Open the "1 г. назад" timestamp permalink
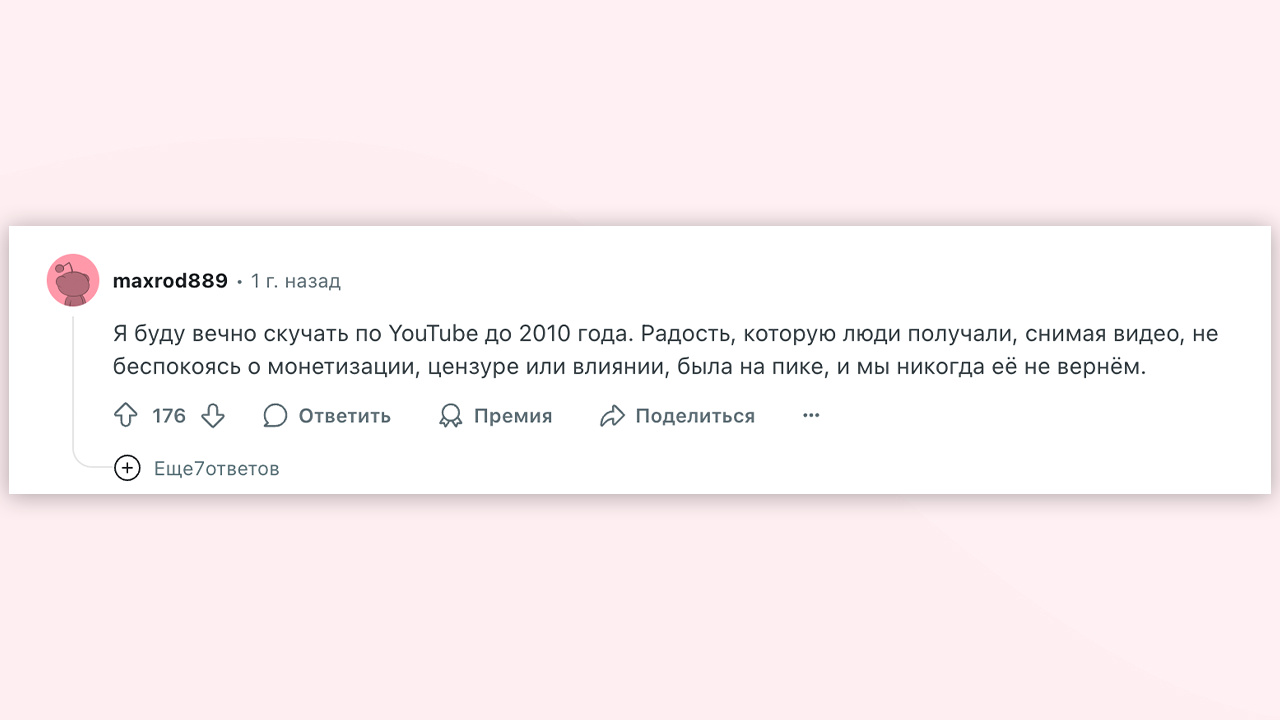This screenshot has height=720, width=1280. [296, 281]
